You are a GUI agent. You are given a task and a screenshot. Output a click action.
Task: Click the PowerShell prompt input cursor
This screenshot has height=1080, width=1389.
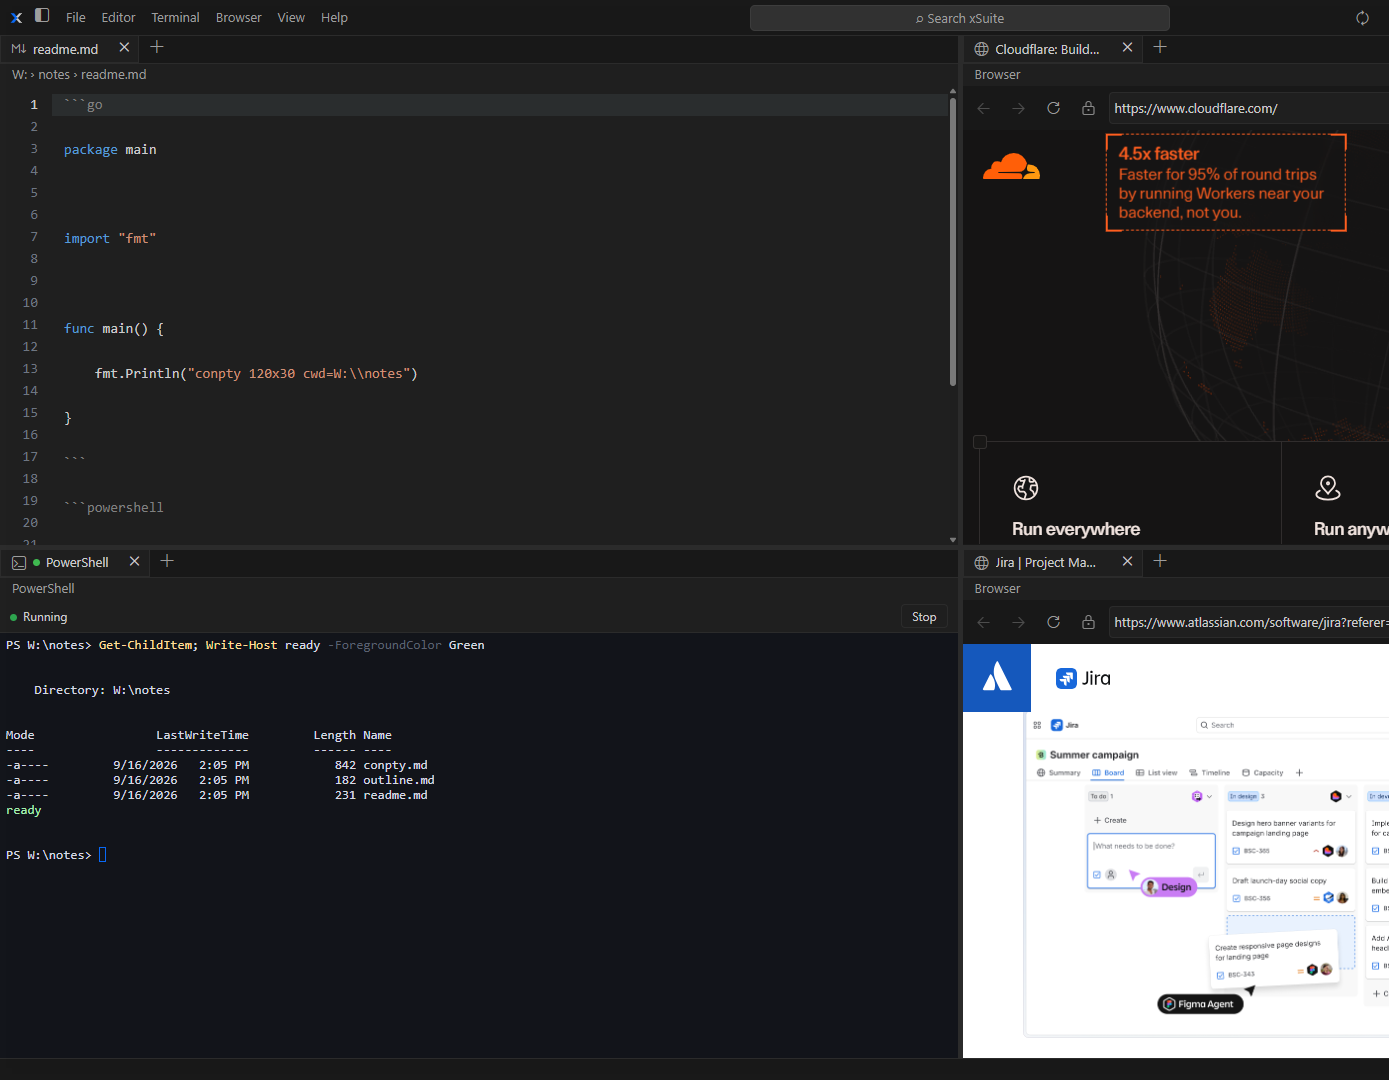[x=102, y=855]
